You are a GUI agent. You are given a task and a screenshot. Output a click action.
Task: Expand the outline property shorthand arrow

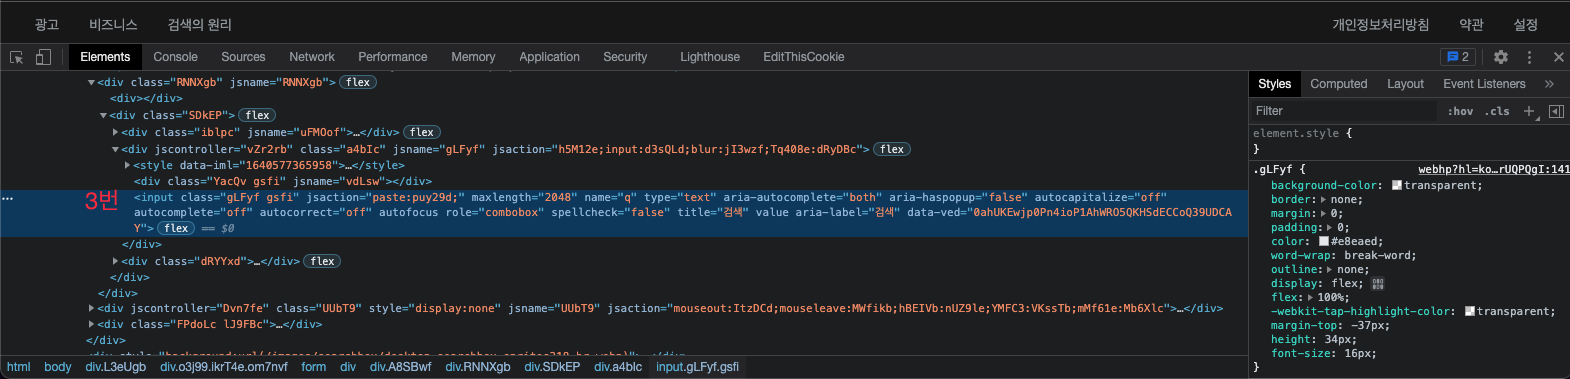(1330, 270)
